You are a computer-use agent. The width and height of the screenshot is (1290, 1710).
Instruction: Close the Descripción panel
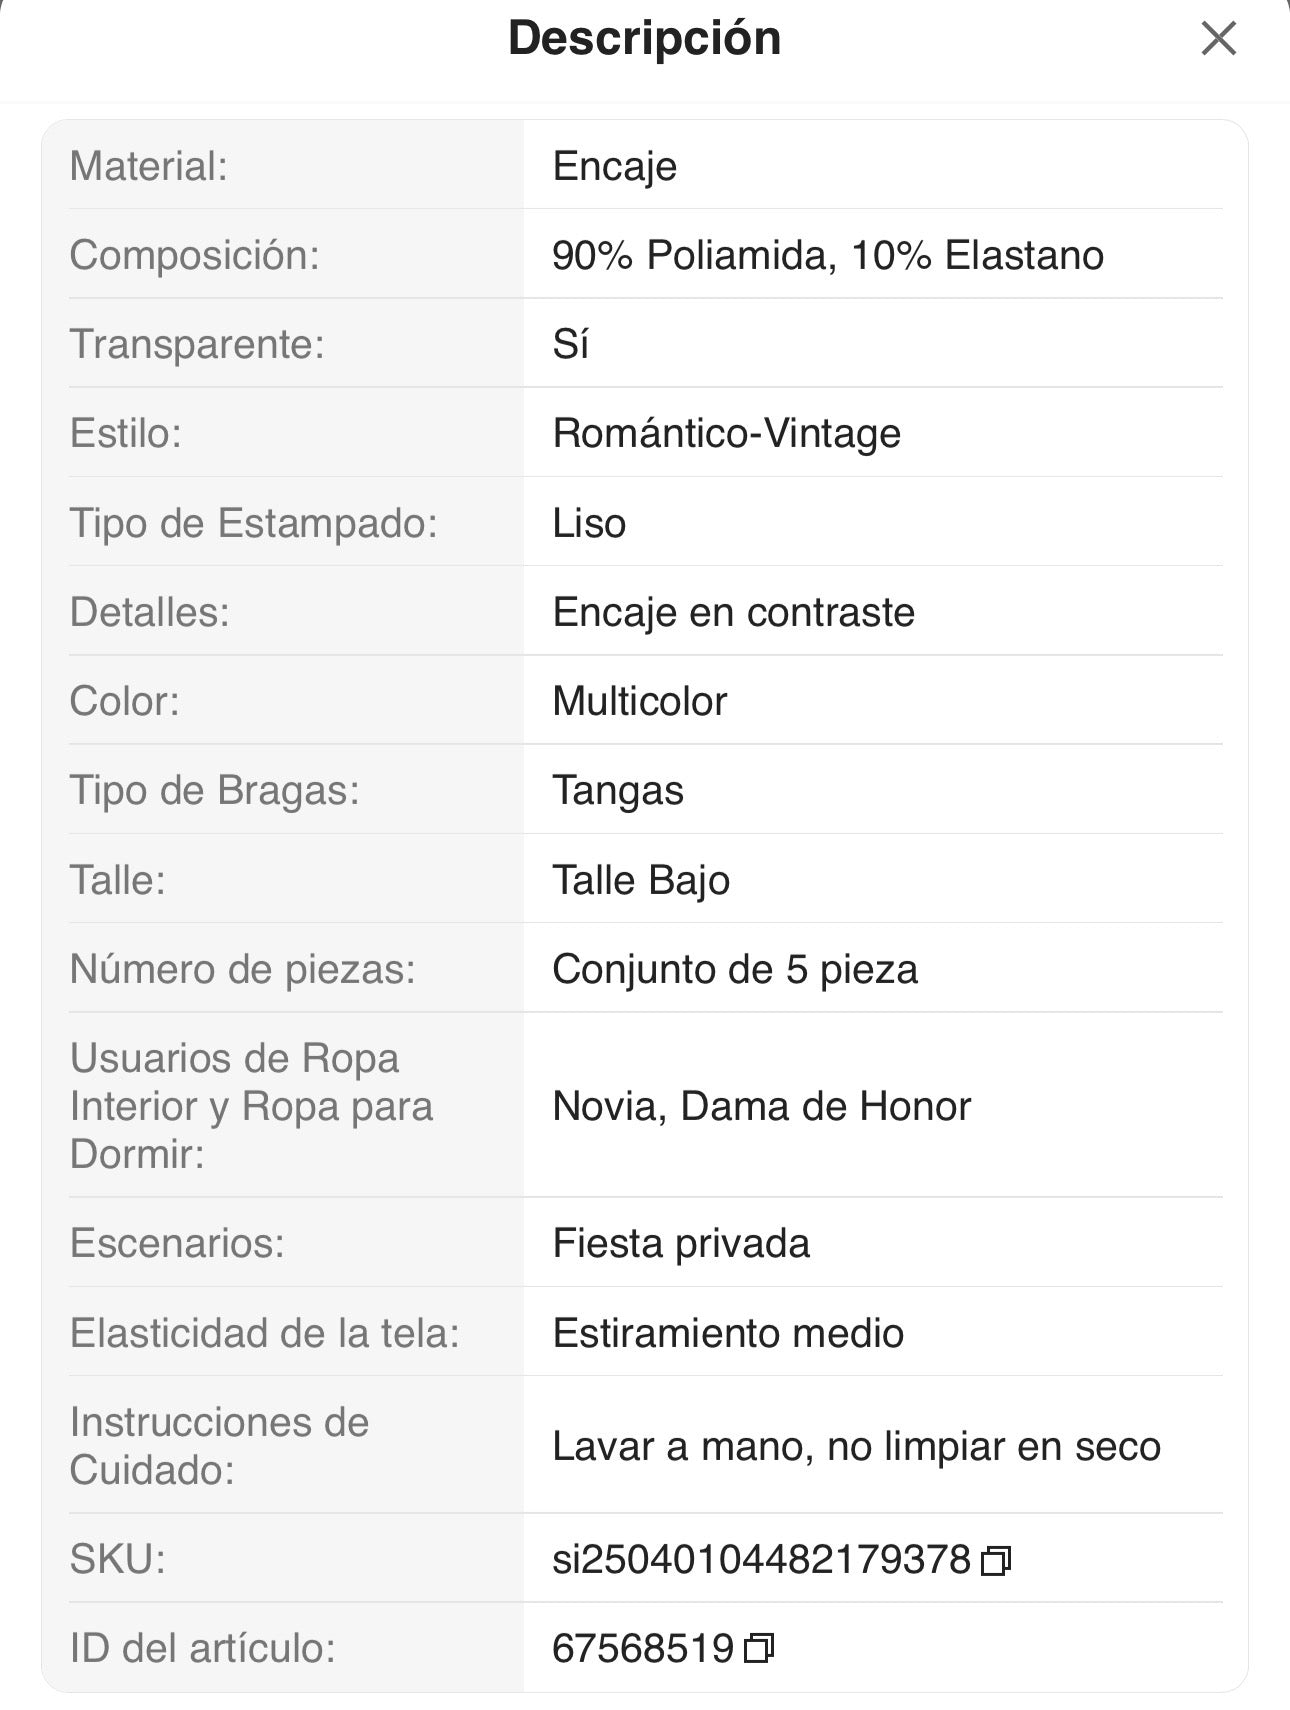point(1218,39)
